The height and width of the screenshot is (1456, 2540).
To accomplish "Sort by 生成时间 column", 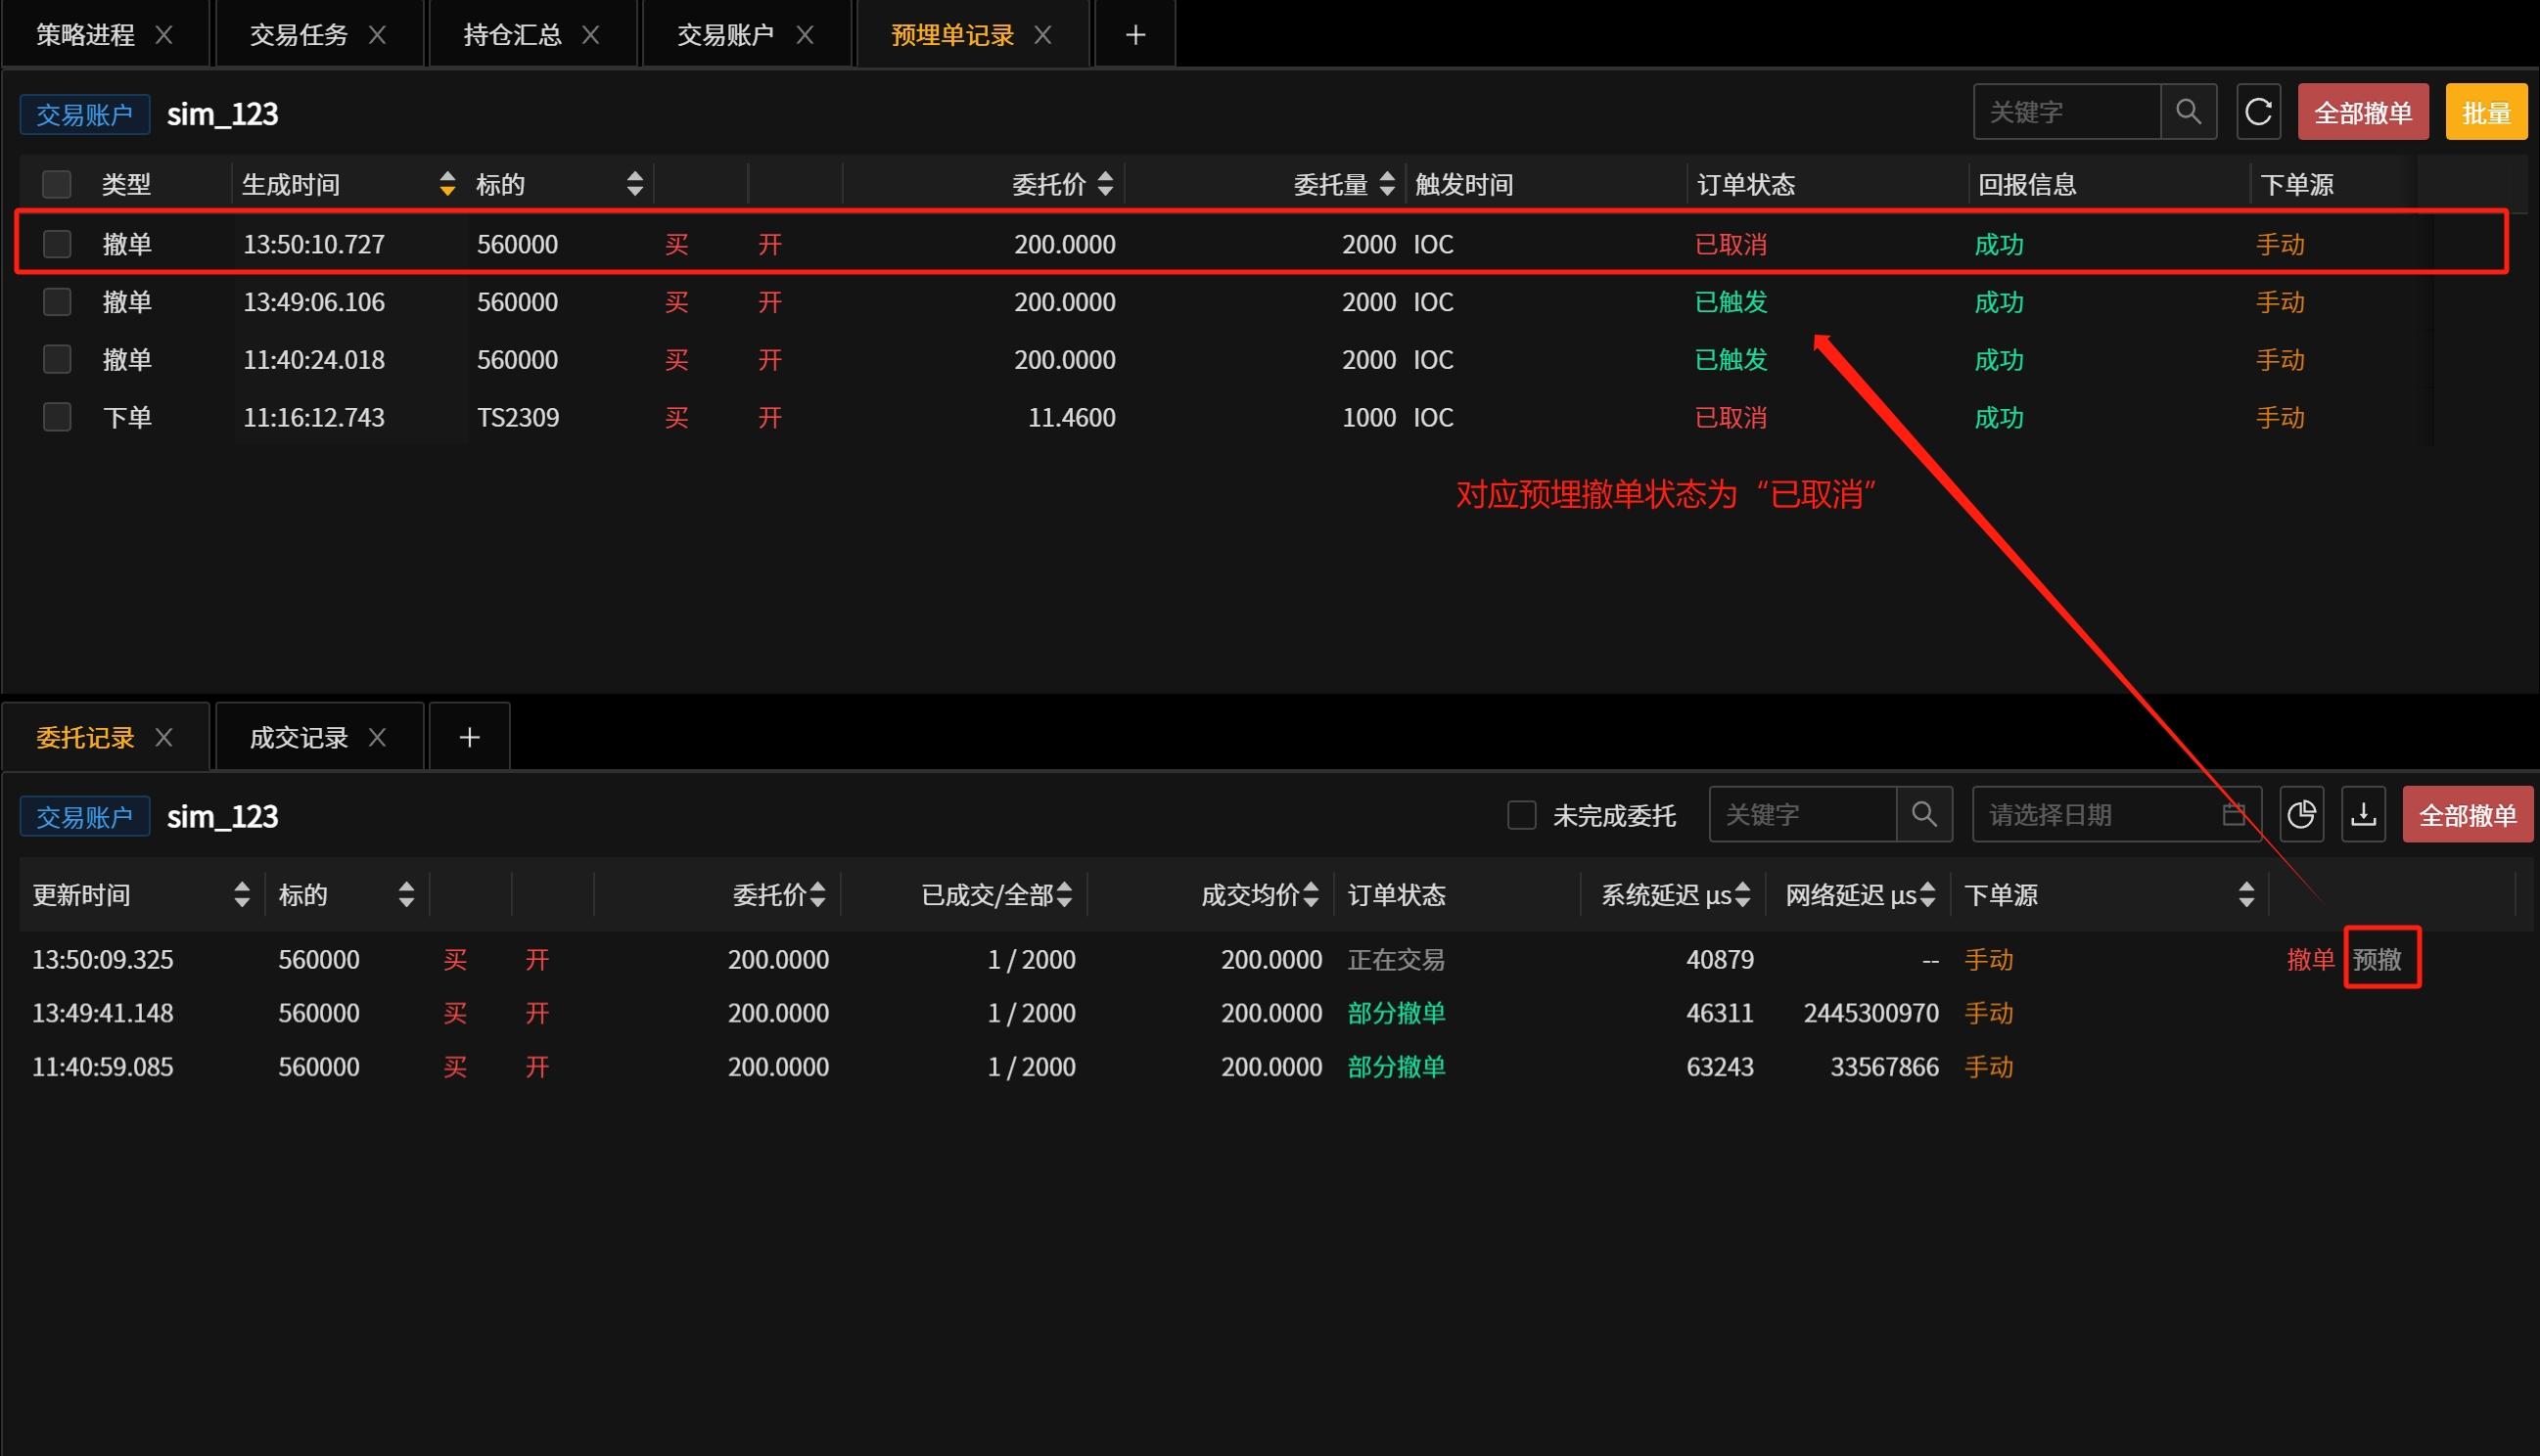I will (447, 184).
